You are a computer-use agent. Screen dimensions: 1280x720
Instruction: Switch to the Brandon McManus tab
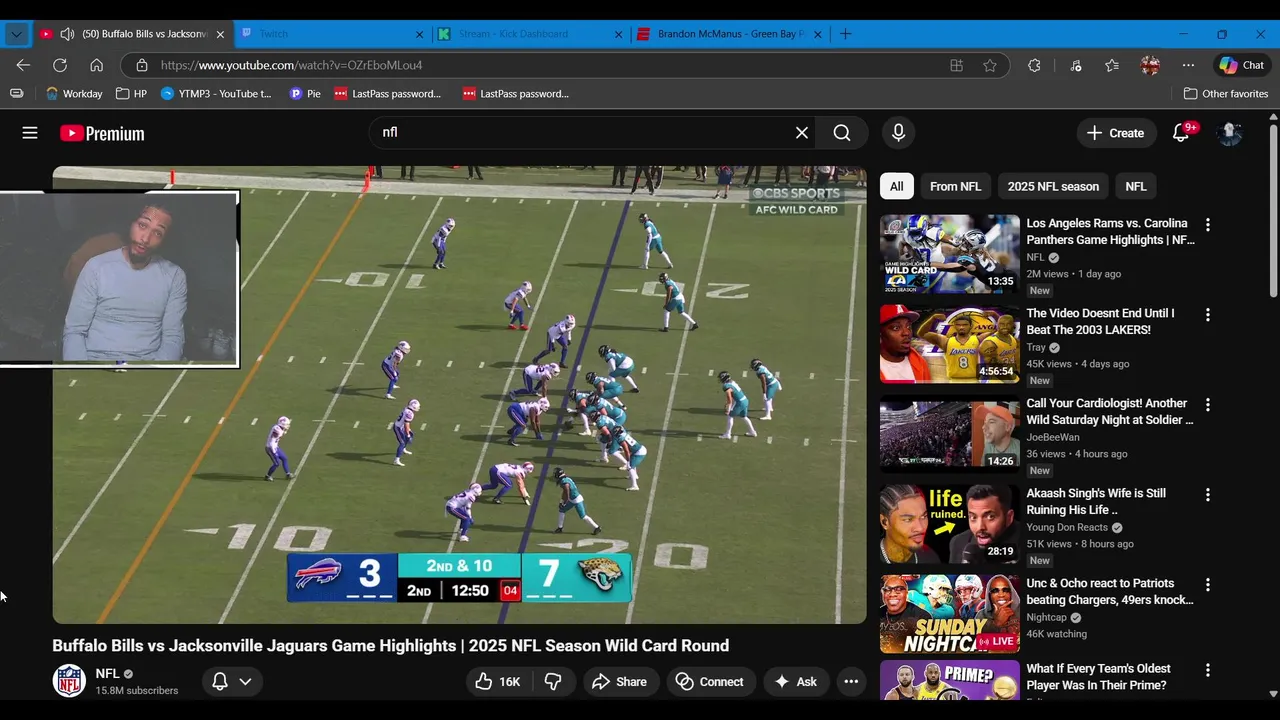pyautogui.click(x=729, y=34)
